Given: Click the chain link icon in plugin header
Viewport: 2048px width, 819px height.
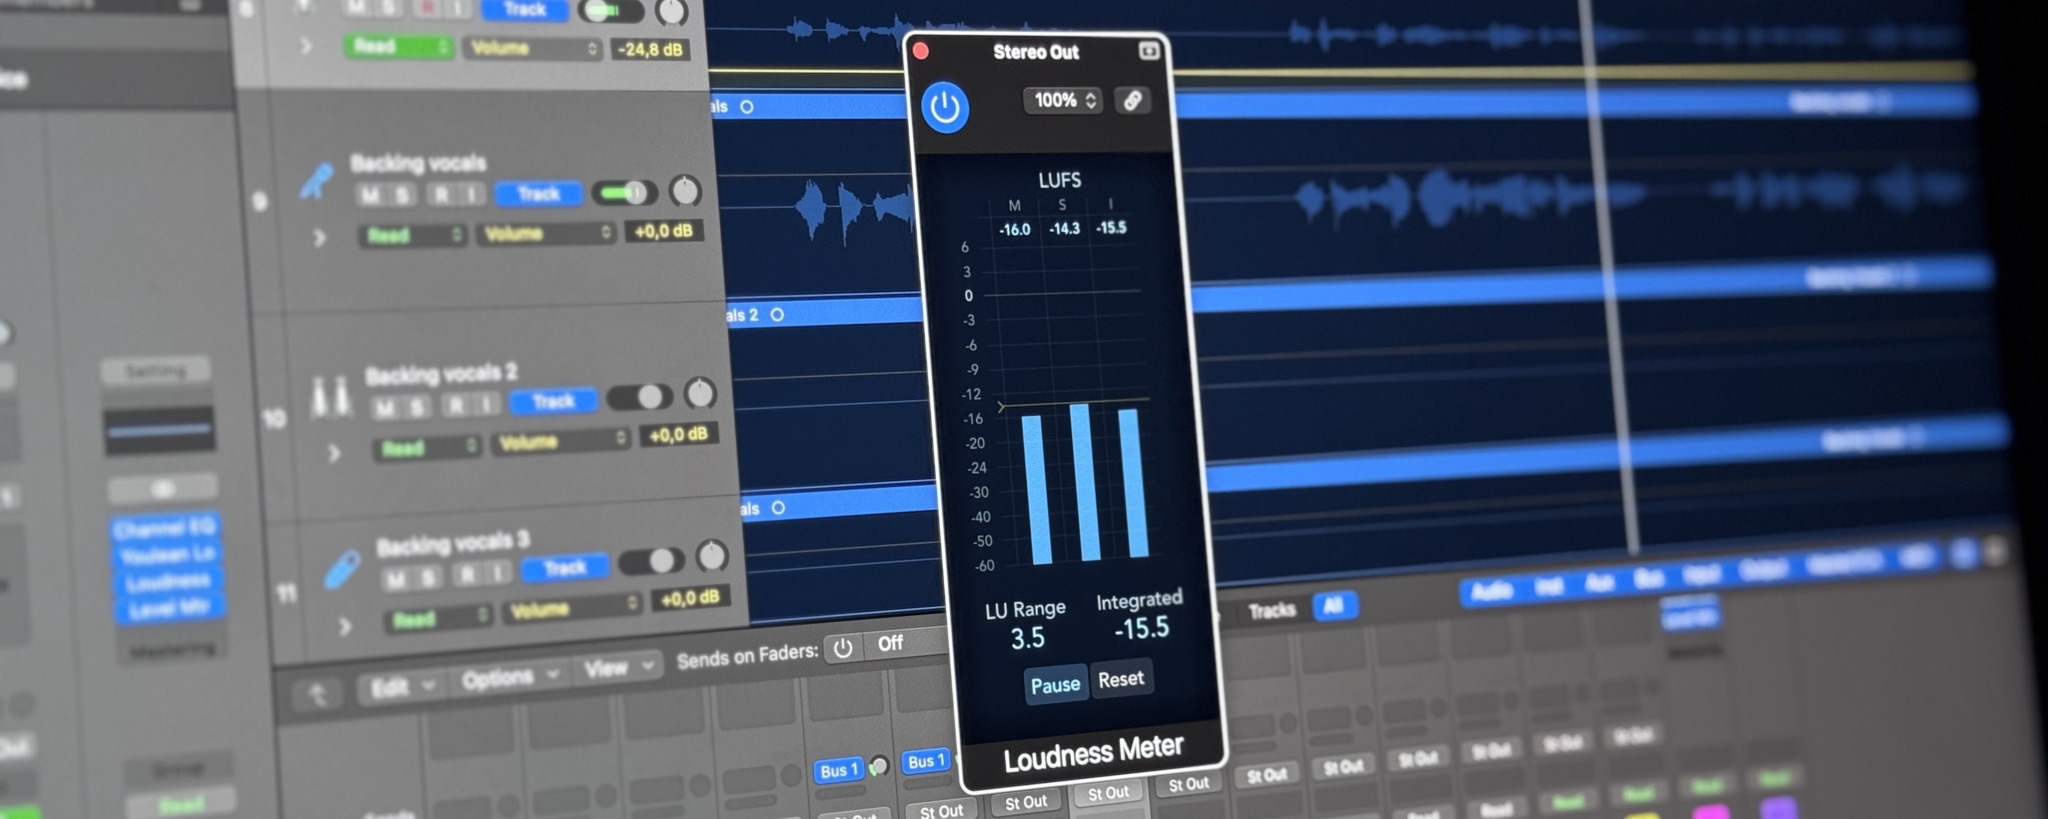Looking at the screenshot, I should point(1132,100).
